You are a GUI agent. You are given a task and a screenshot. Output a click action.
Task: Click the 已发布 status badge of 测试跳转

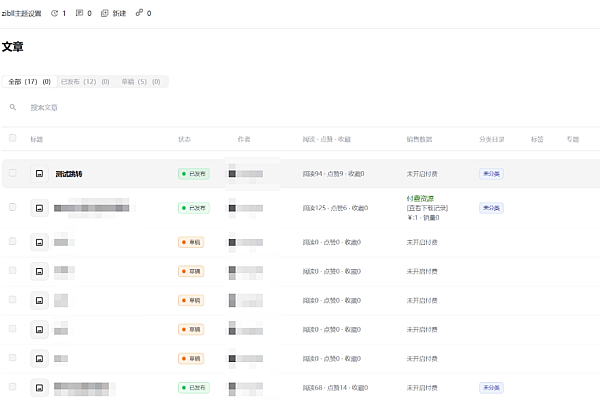tap(193, 174)
